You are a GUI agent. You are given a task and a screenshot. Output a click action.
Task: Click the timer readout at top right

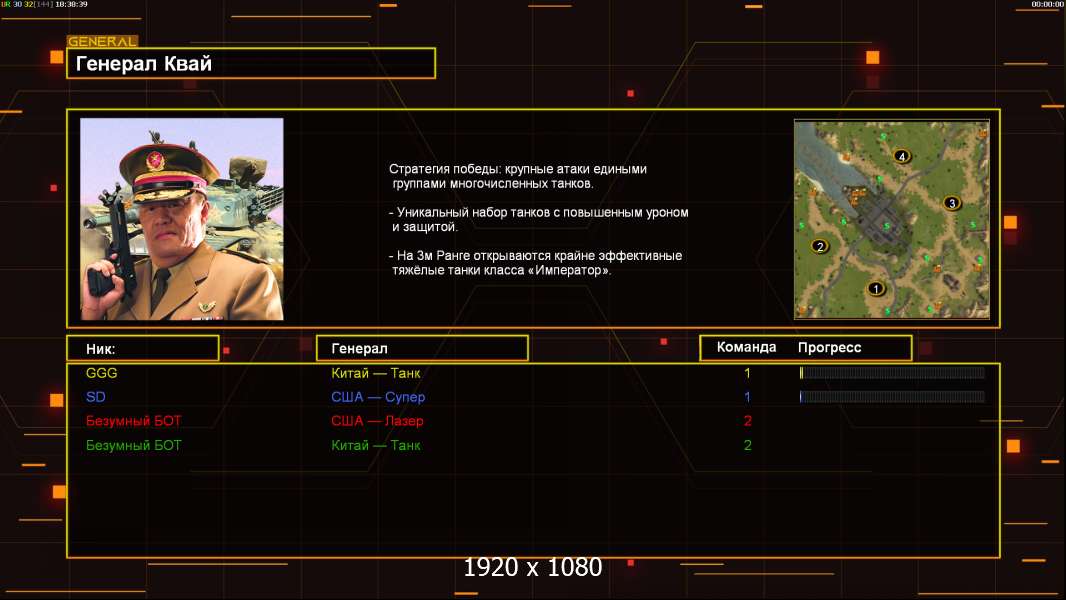pyautogui.click(x=1047, y=4)
